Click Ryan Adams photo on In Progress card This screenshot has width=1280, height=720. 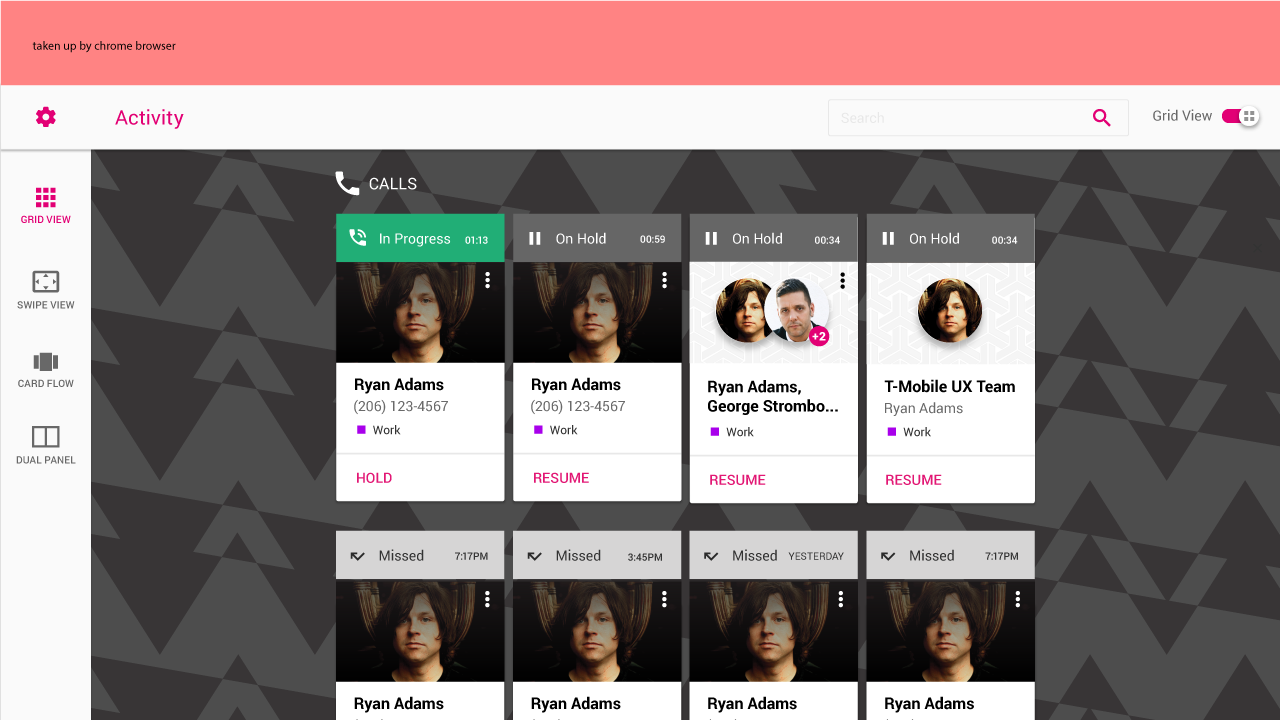(x=420, y=312)
